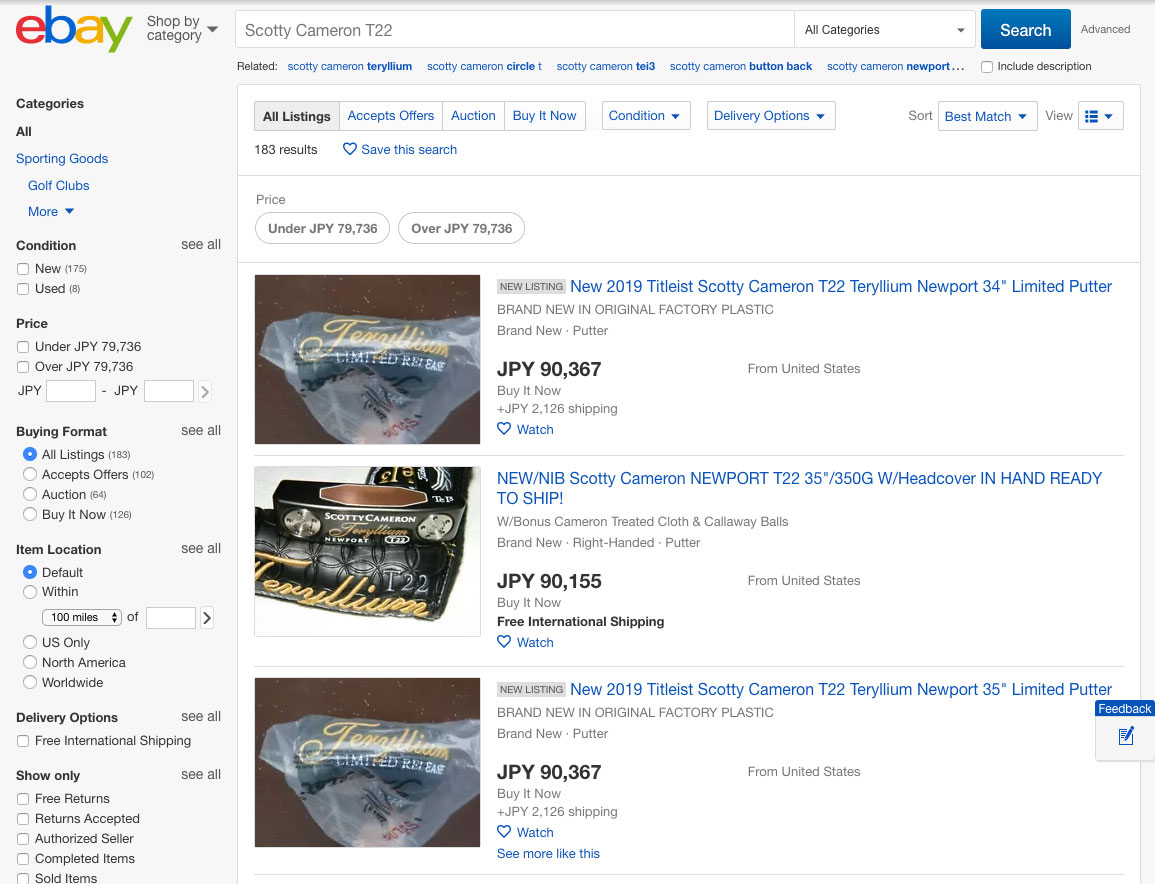
Task: Open the See more like this link
Action: click(x=548, y=854)
